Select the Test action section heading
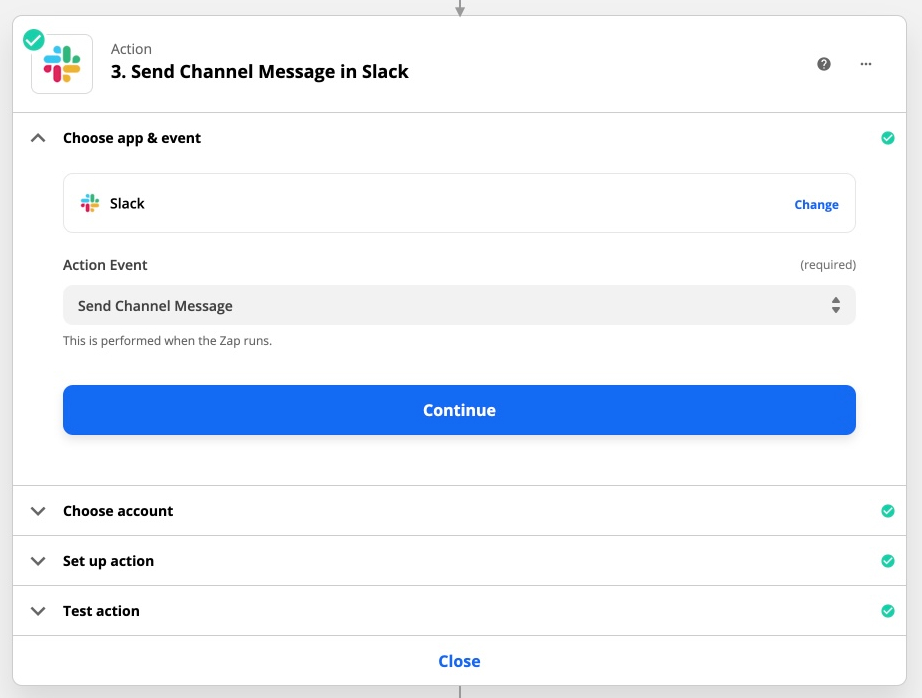 (x=101, y=611)
